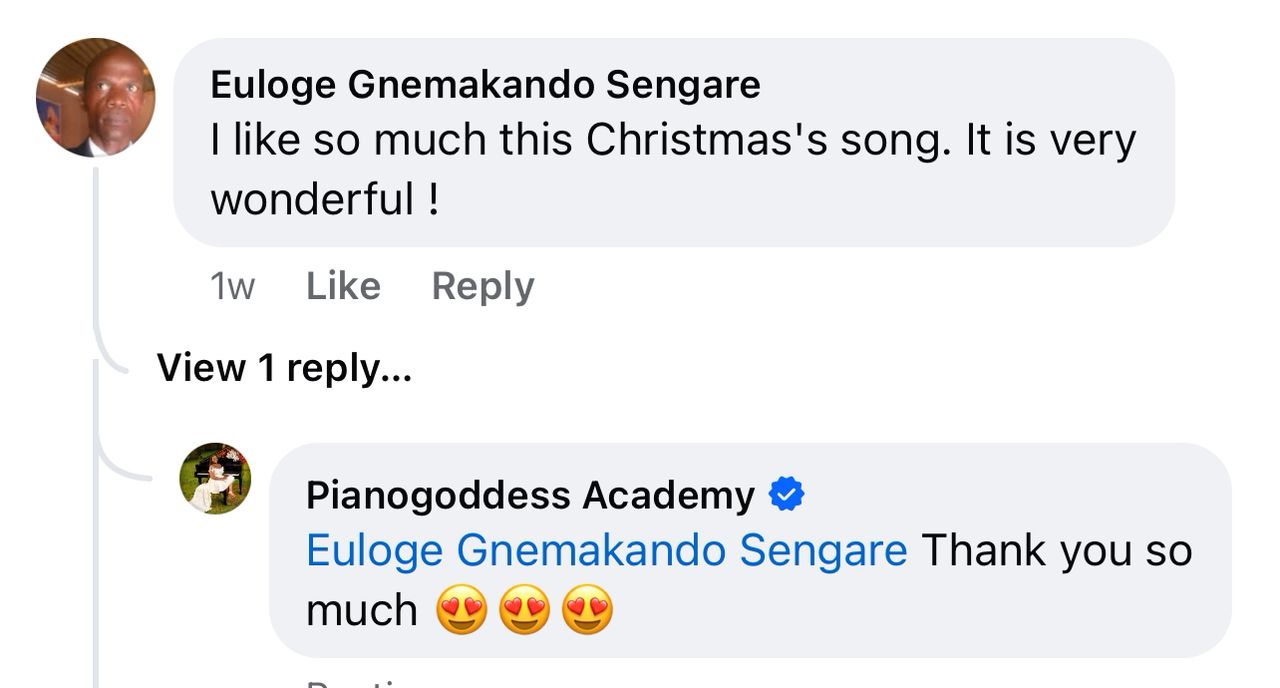1280x688 pixels.
Task: Open the blue Euloge Gnemakando Sengare mention
Action: click(606, 550)
